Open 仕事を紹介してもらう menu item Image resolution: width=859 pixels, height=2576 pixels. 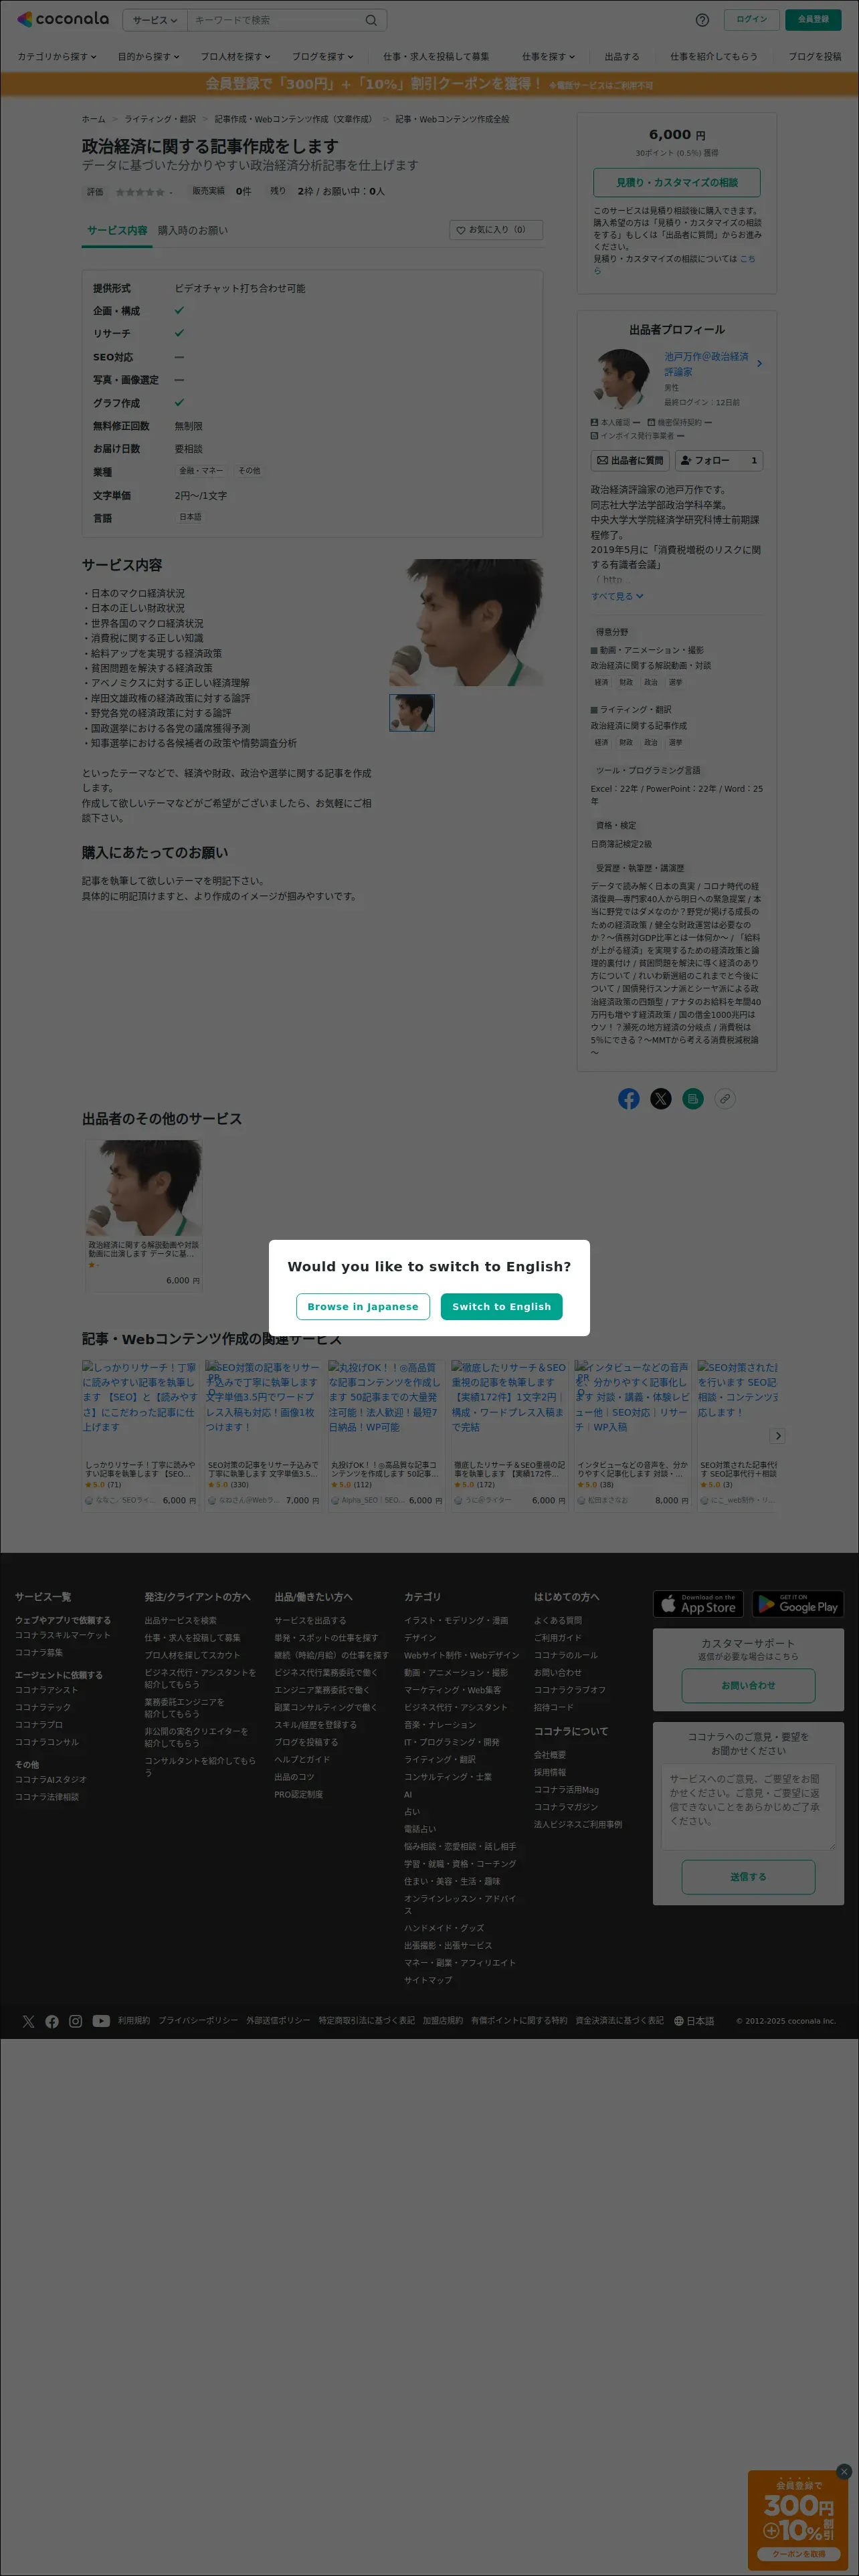pos(714,57)
